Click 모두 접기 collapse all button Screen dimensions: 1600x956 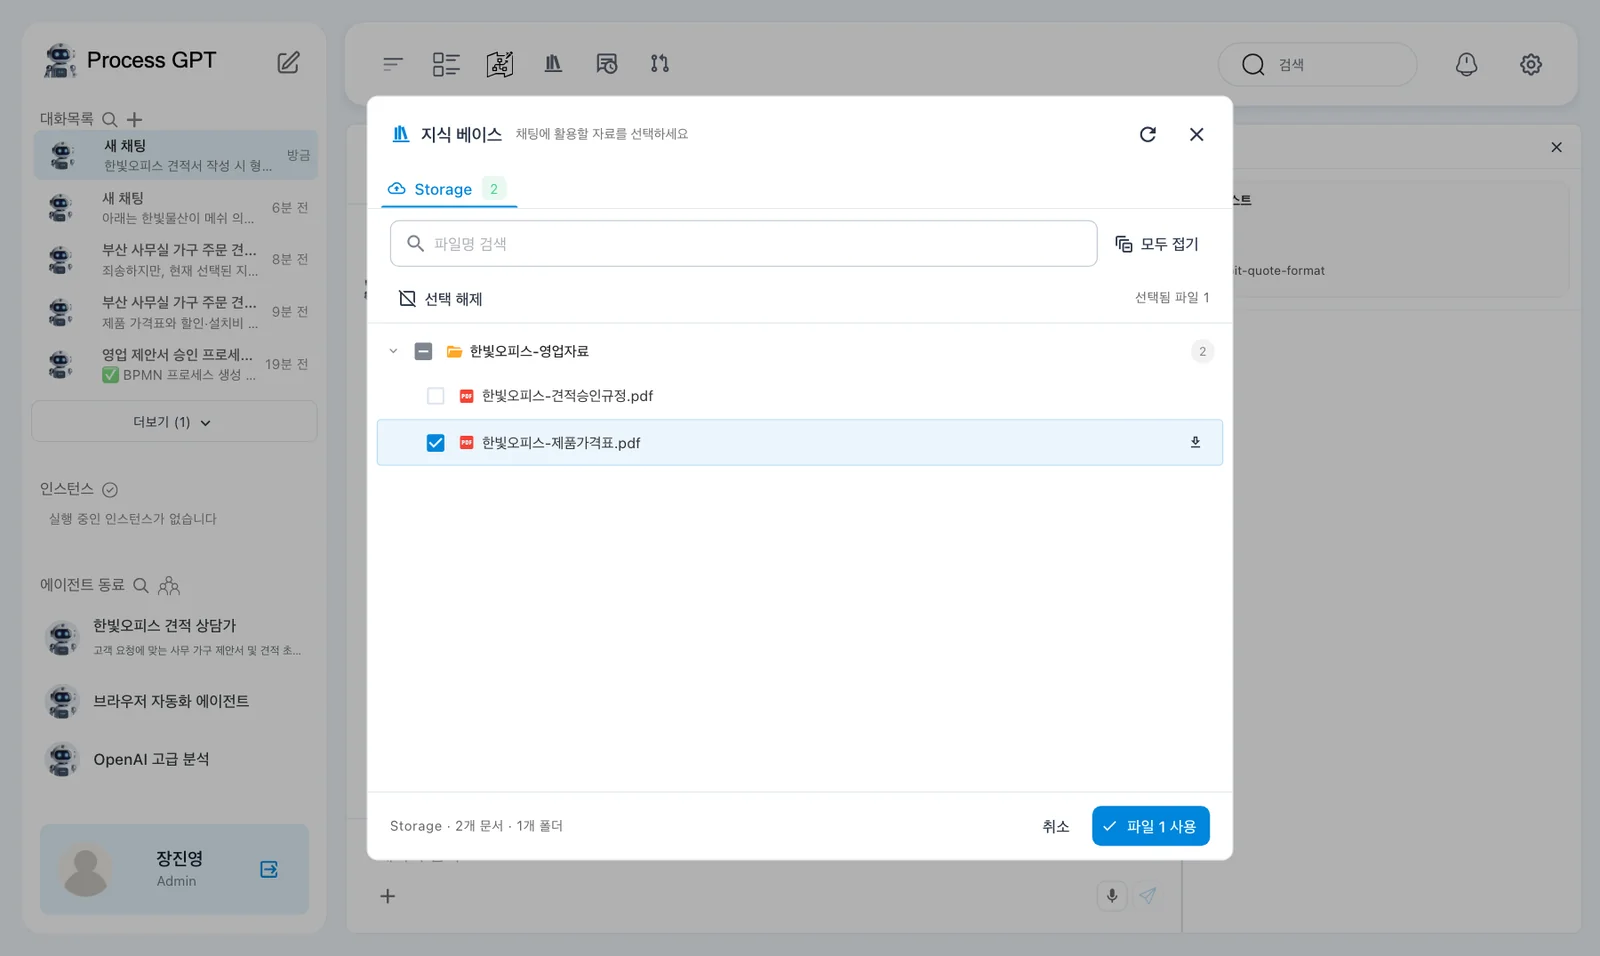point(1157,244)
